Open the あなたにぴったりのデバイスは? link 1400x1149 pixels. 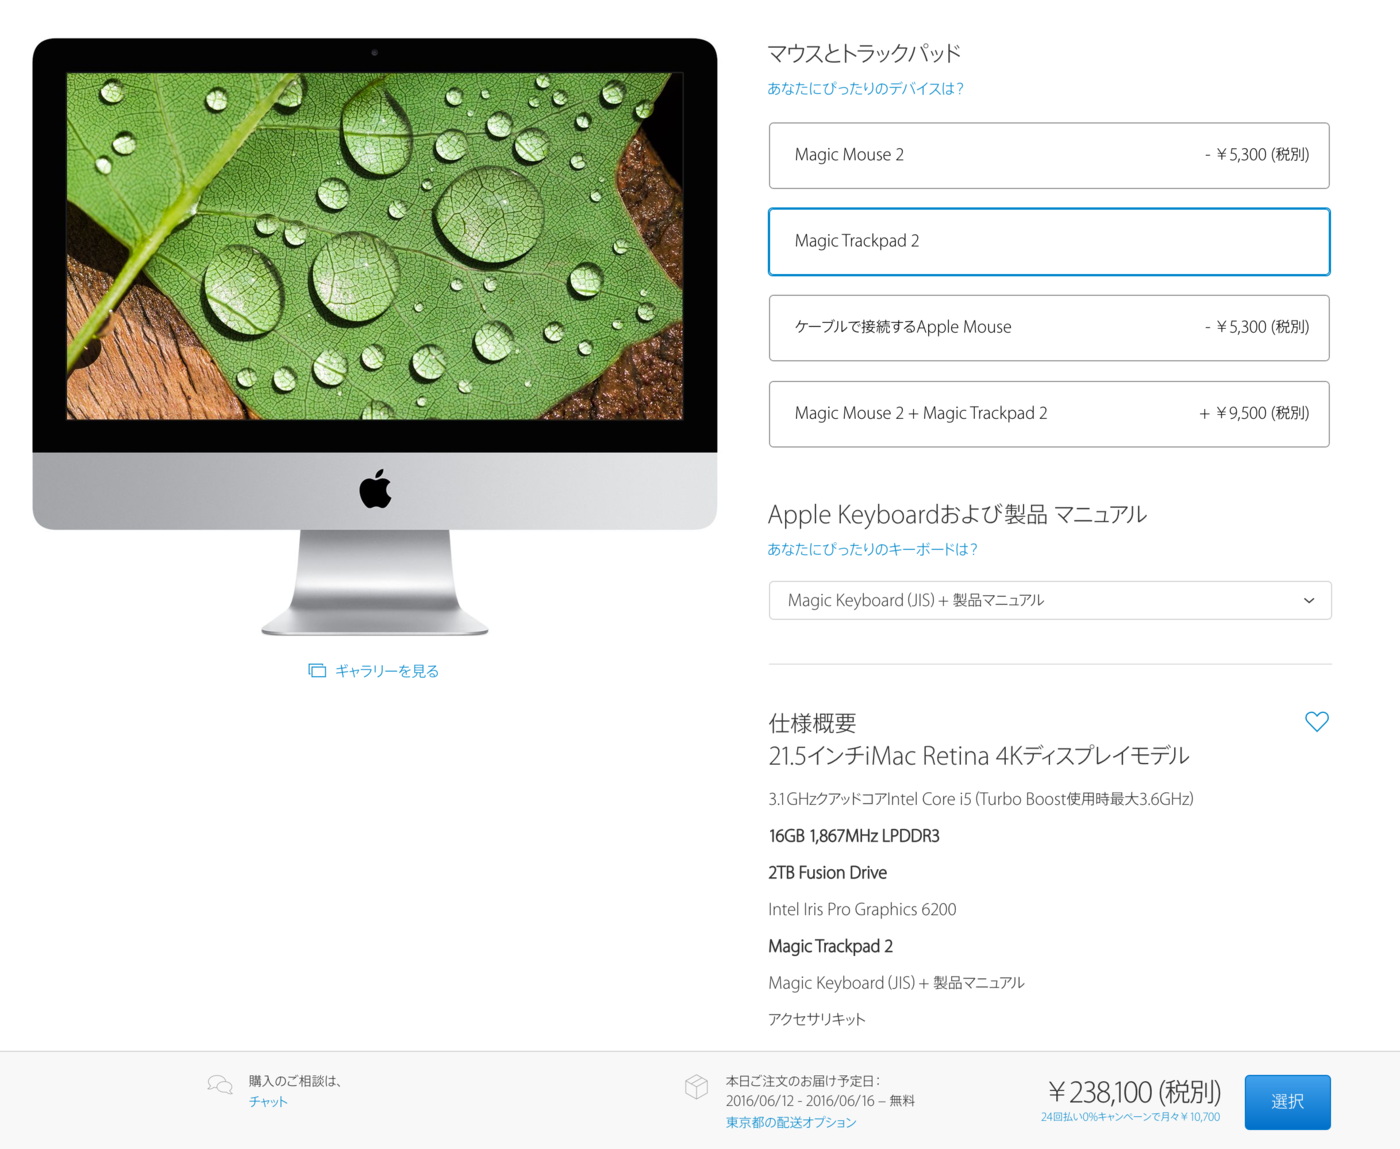(x=865, y=89)
